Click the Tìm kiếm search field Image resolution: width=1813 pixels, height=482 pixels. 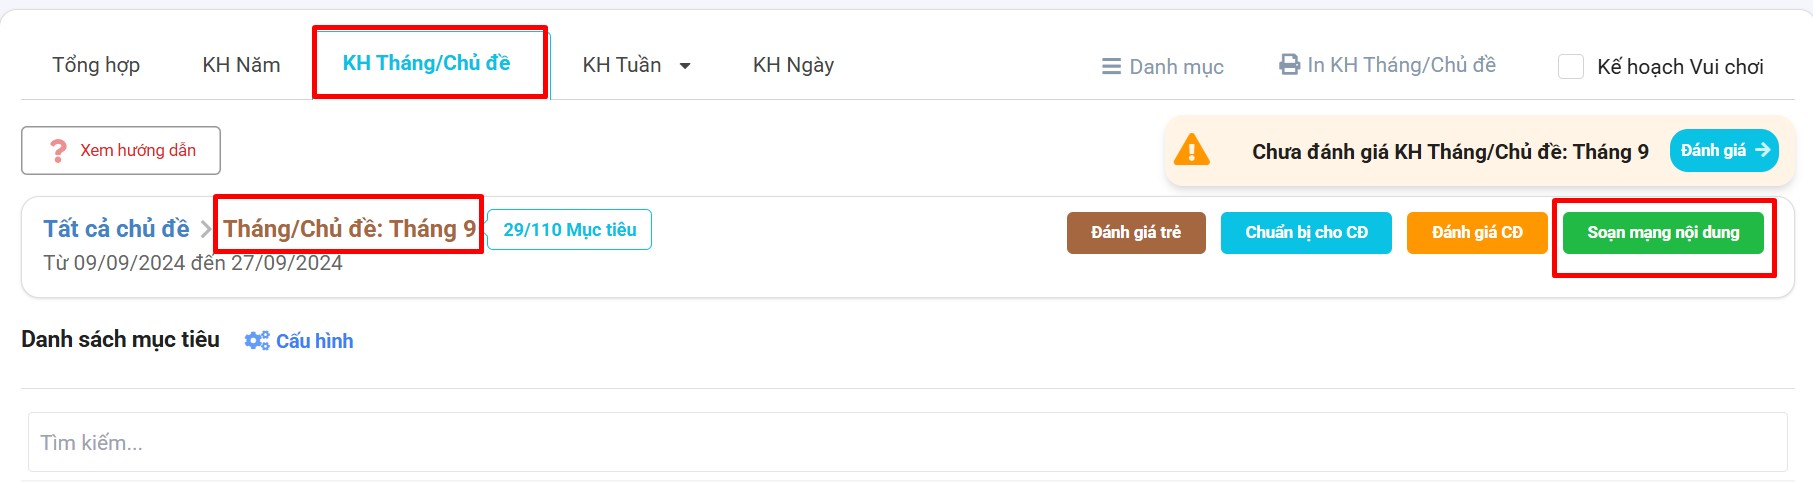coord(906,442)
